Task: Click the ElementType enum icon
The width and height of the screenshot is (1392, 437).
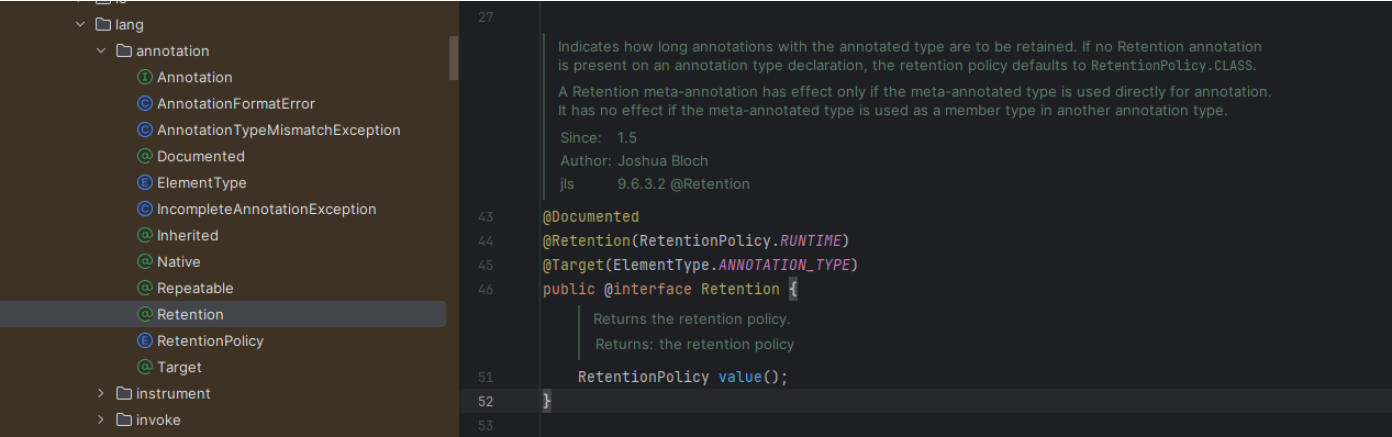Action: 144,183
